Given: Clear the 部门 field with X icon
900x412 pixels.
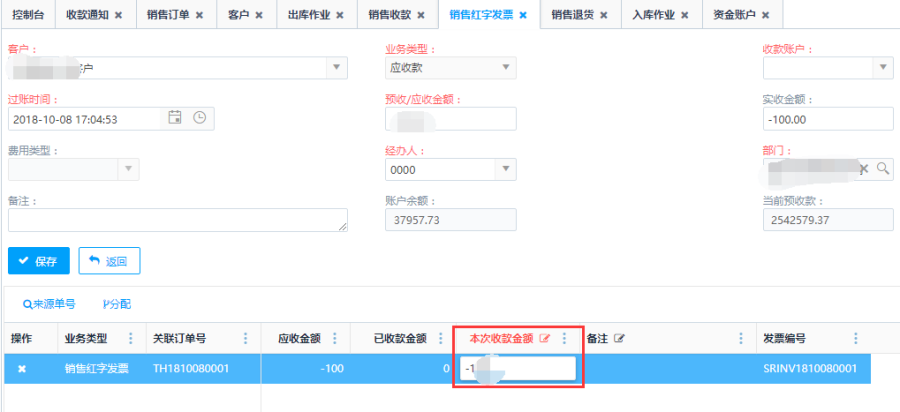Looking at the screenshot, I should (x=864, y=169).
